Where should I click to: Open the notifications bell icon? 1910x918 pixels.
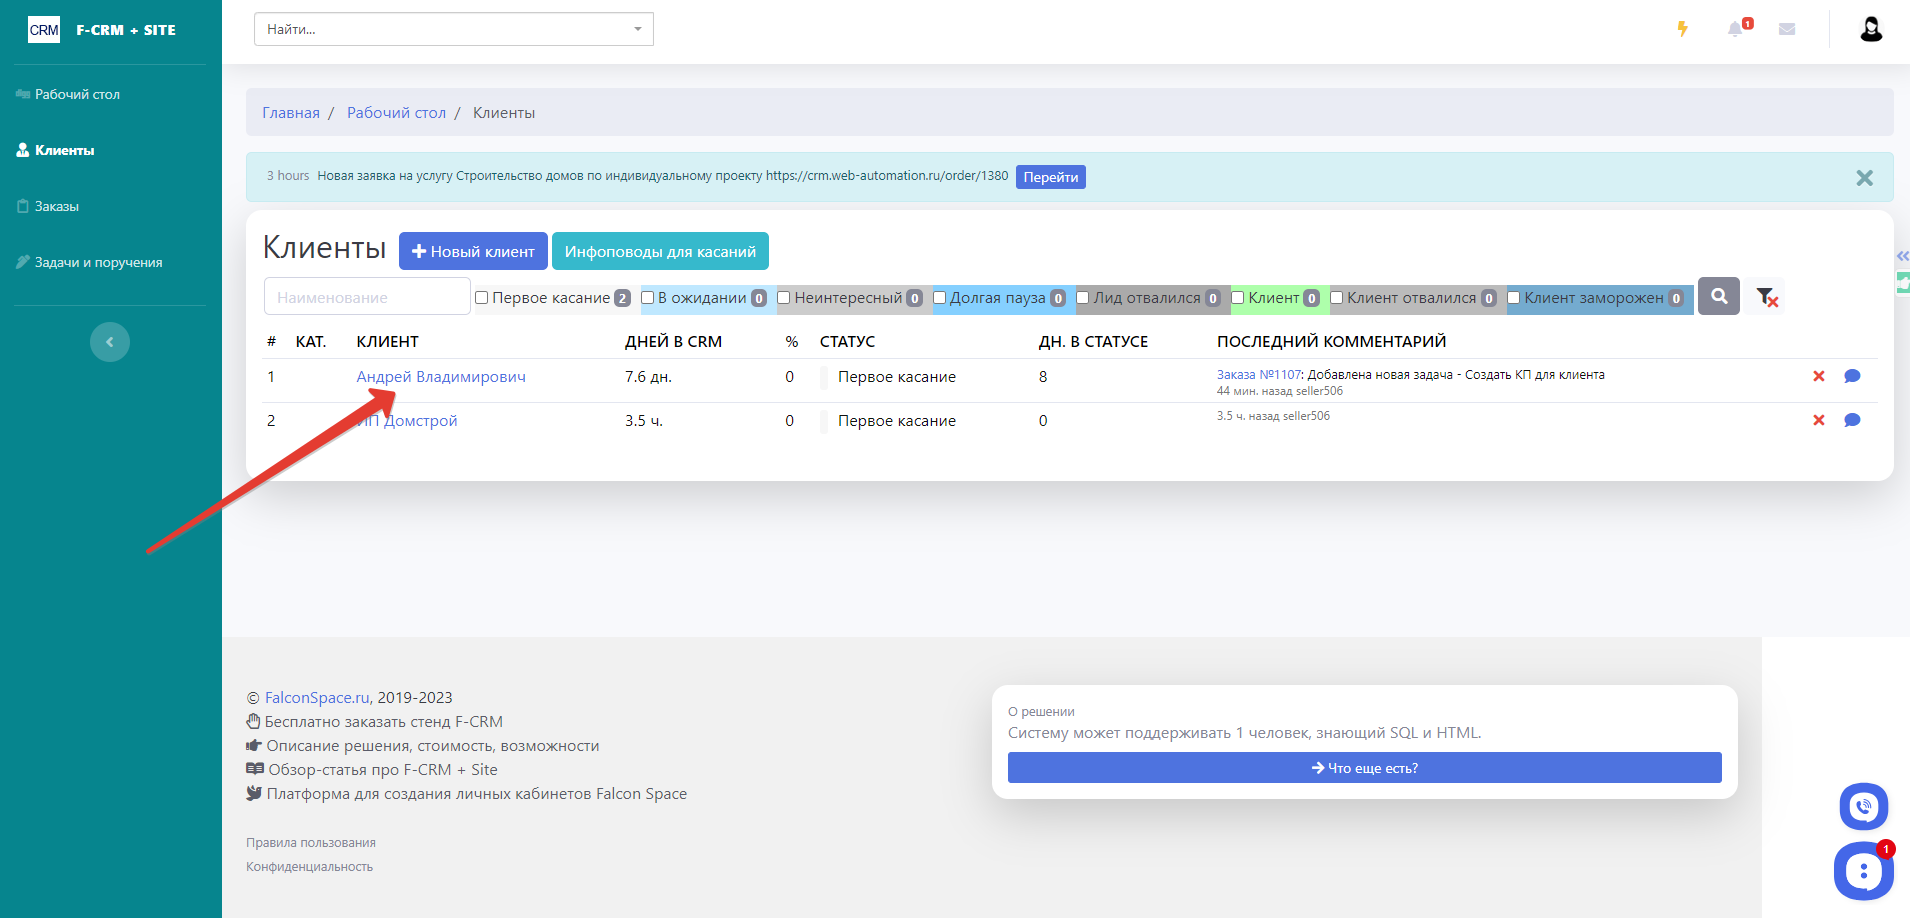pos(1735,29)
